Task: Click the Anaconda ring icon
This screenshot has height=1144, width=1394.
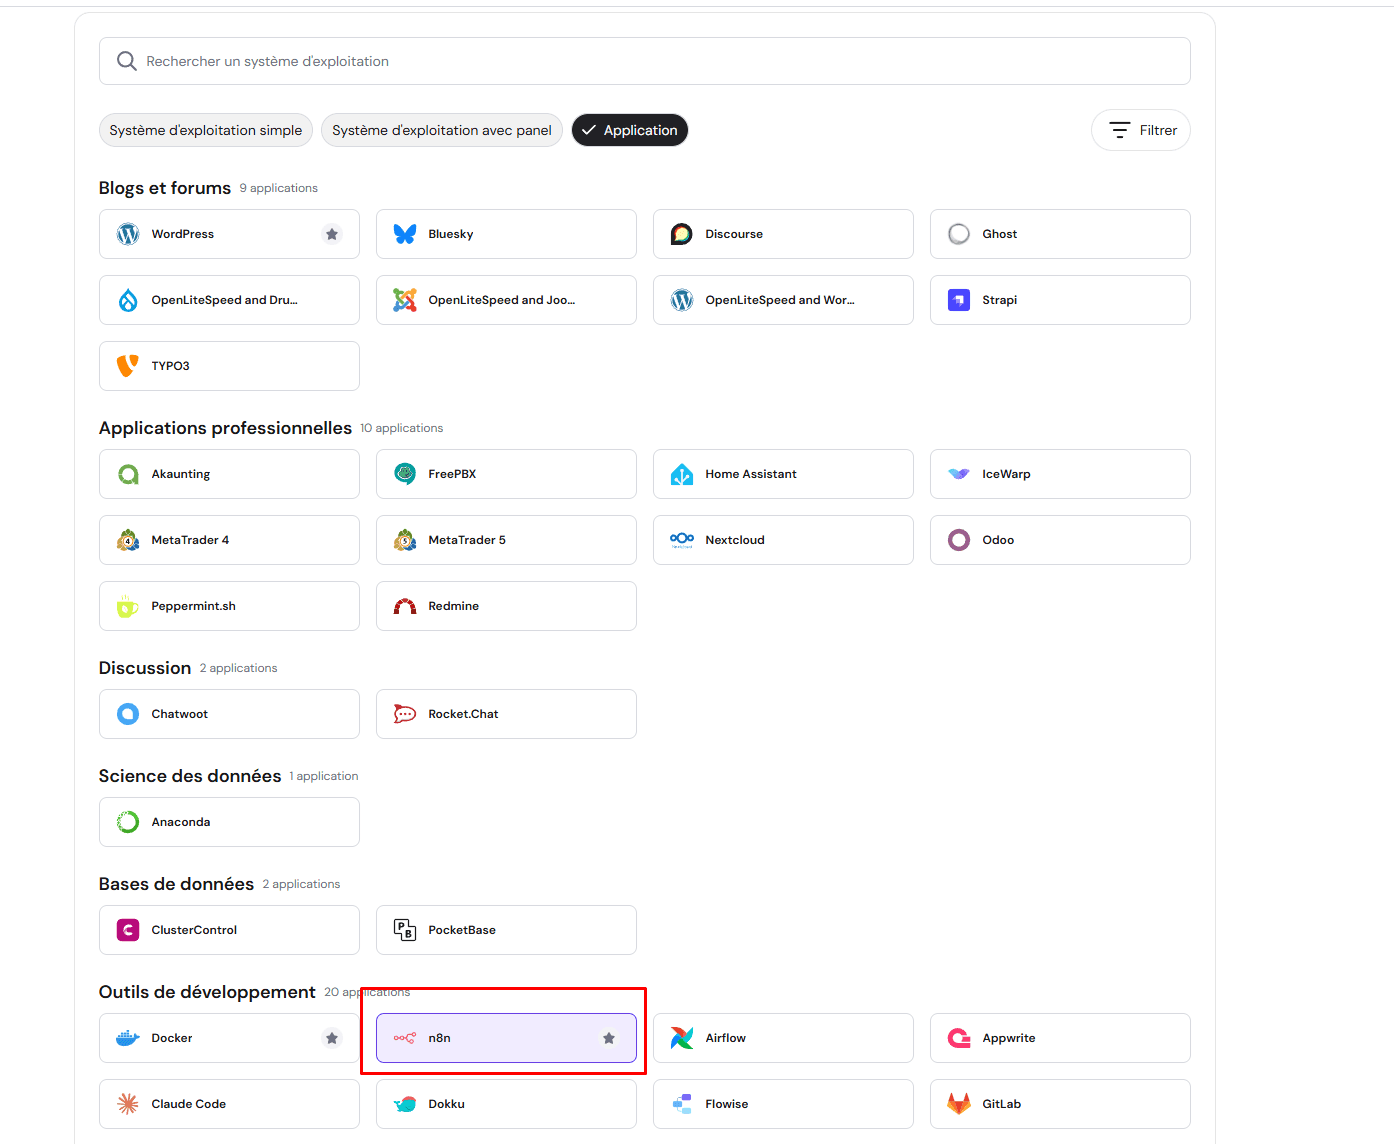Action: [128, 822]
